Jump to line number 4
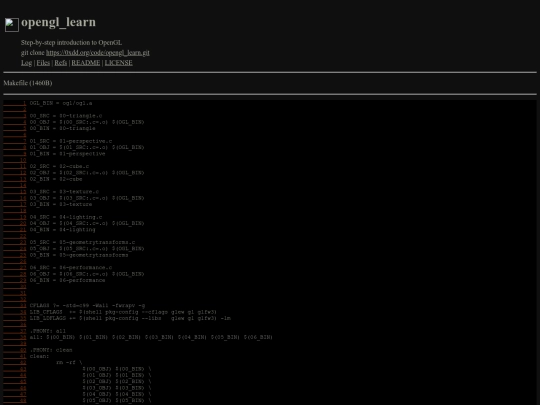540x405 pixels. pyautogui.click(x=15, y=122)
